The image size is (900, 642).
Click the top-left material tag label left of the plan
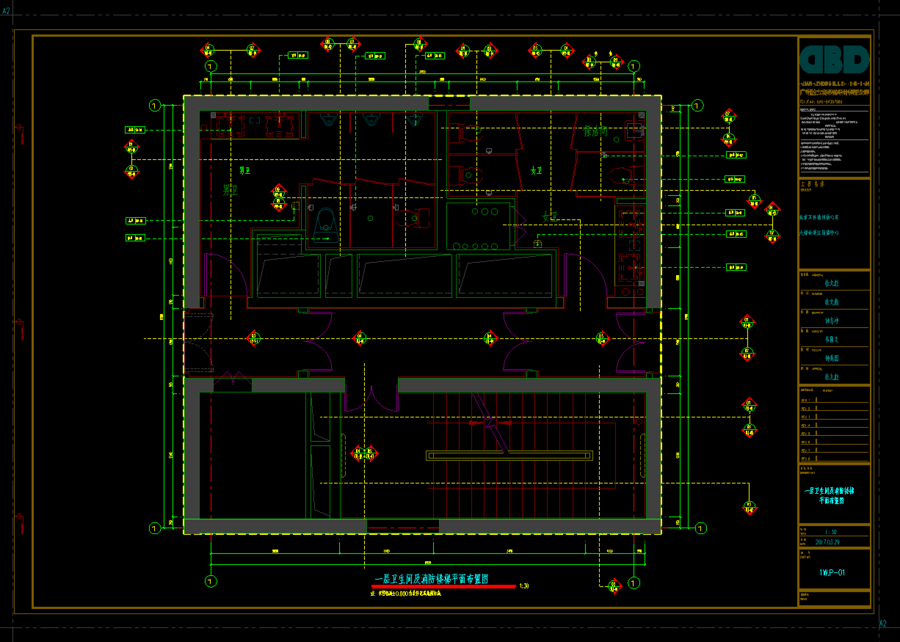(x=135, y=130)
